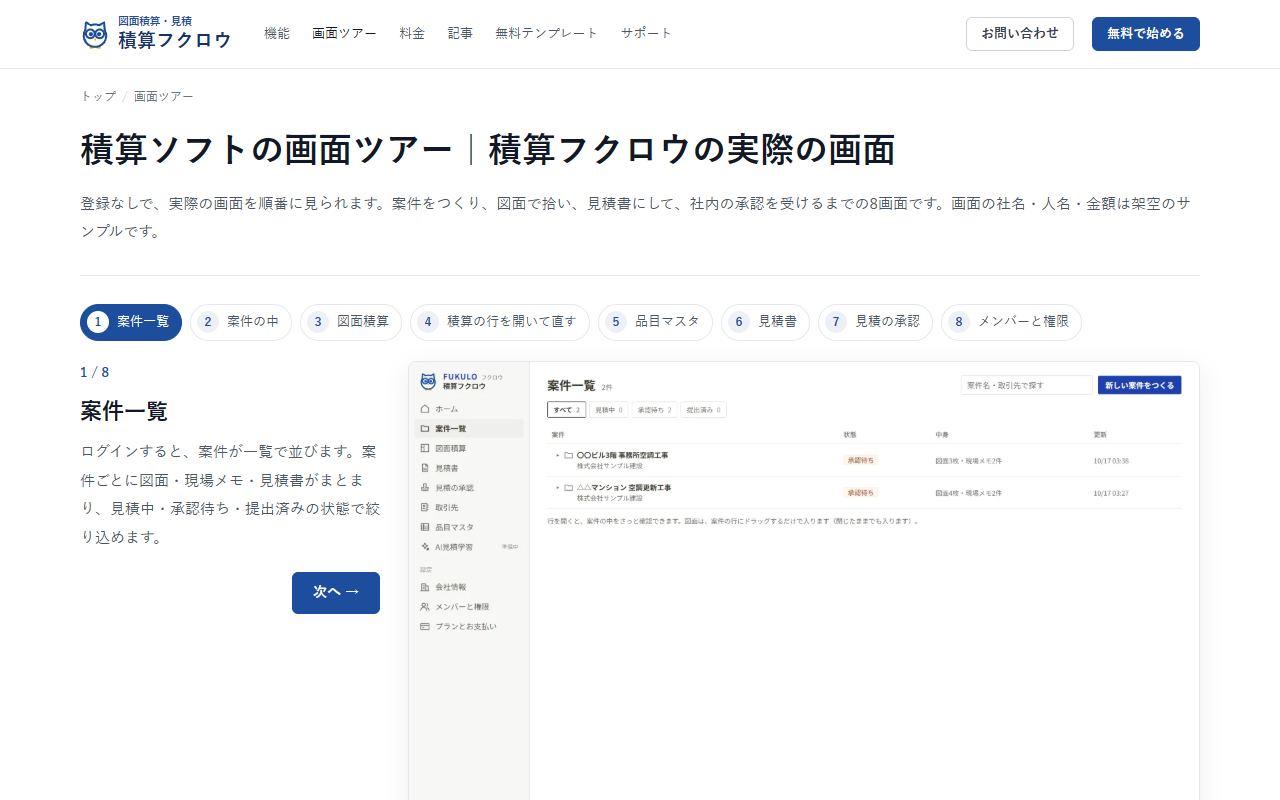This screenshot has height=800, width=1280.
Task: Click the 状態 column header in preview
Action: (850, 435)
